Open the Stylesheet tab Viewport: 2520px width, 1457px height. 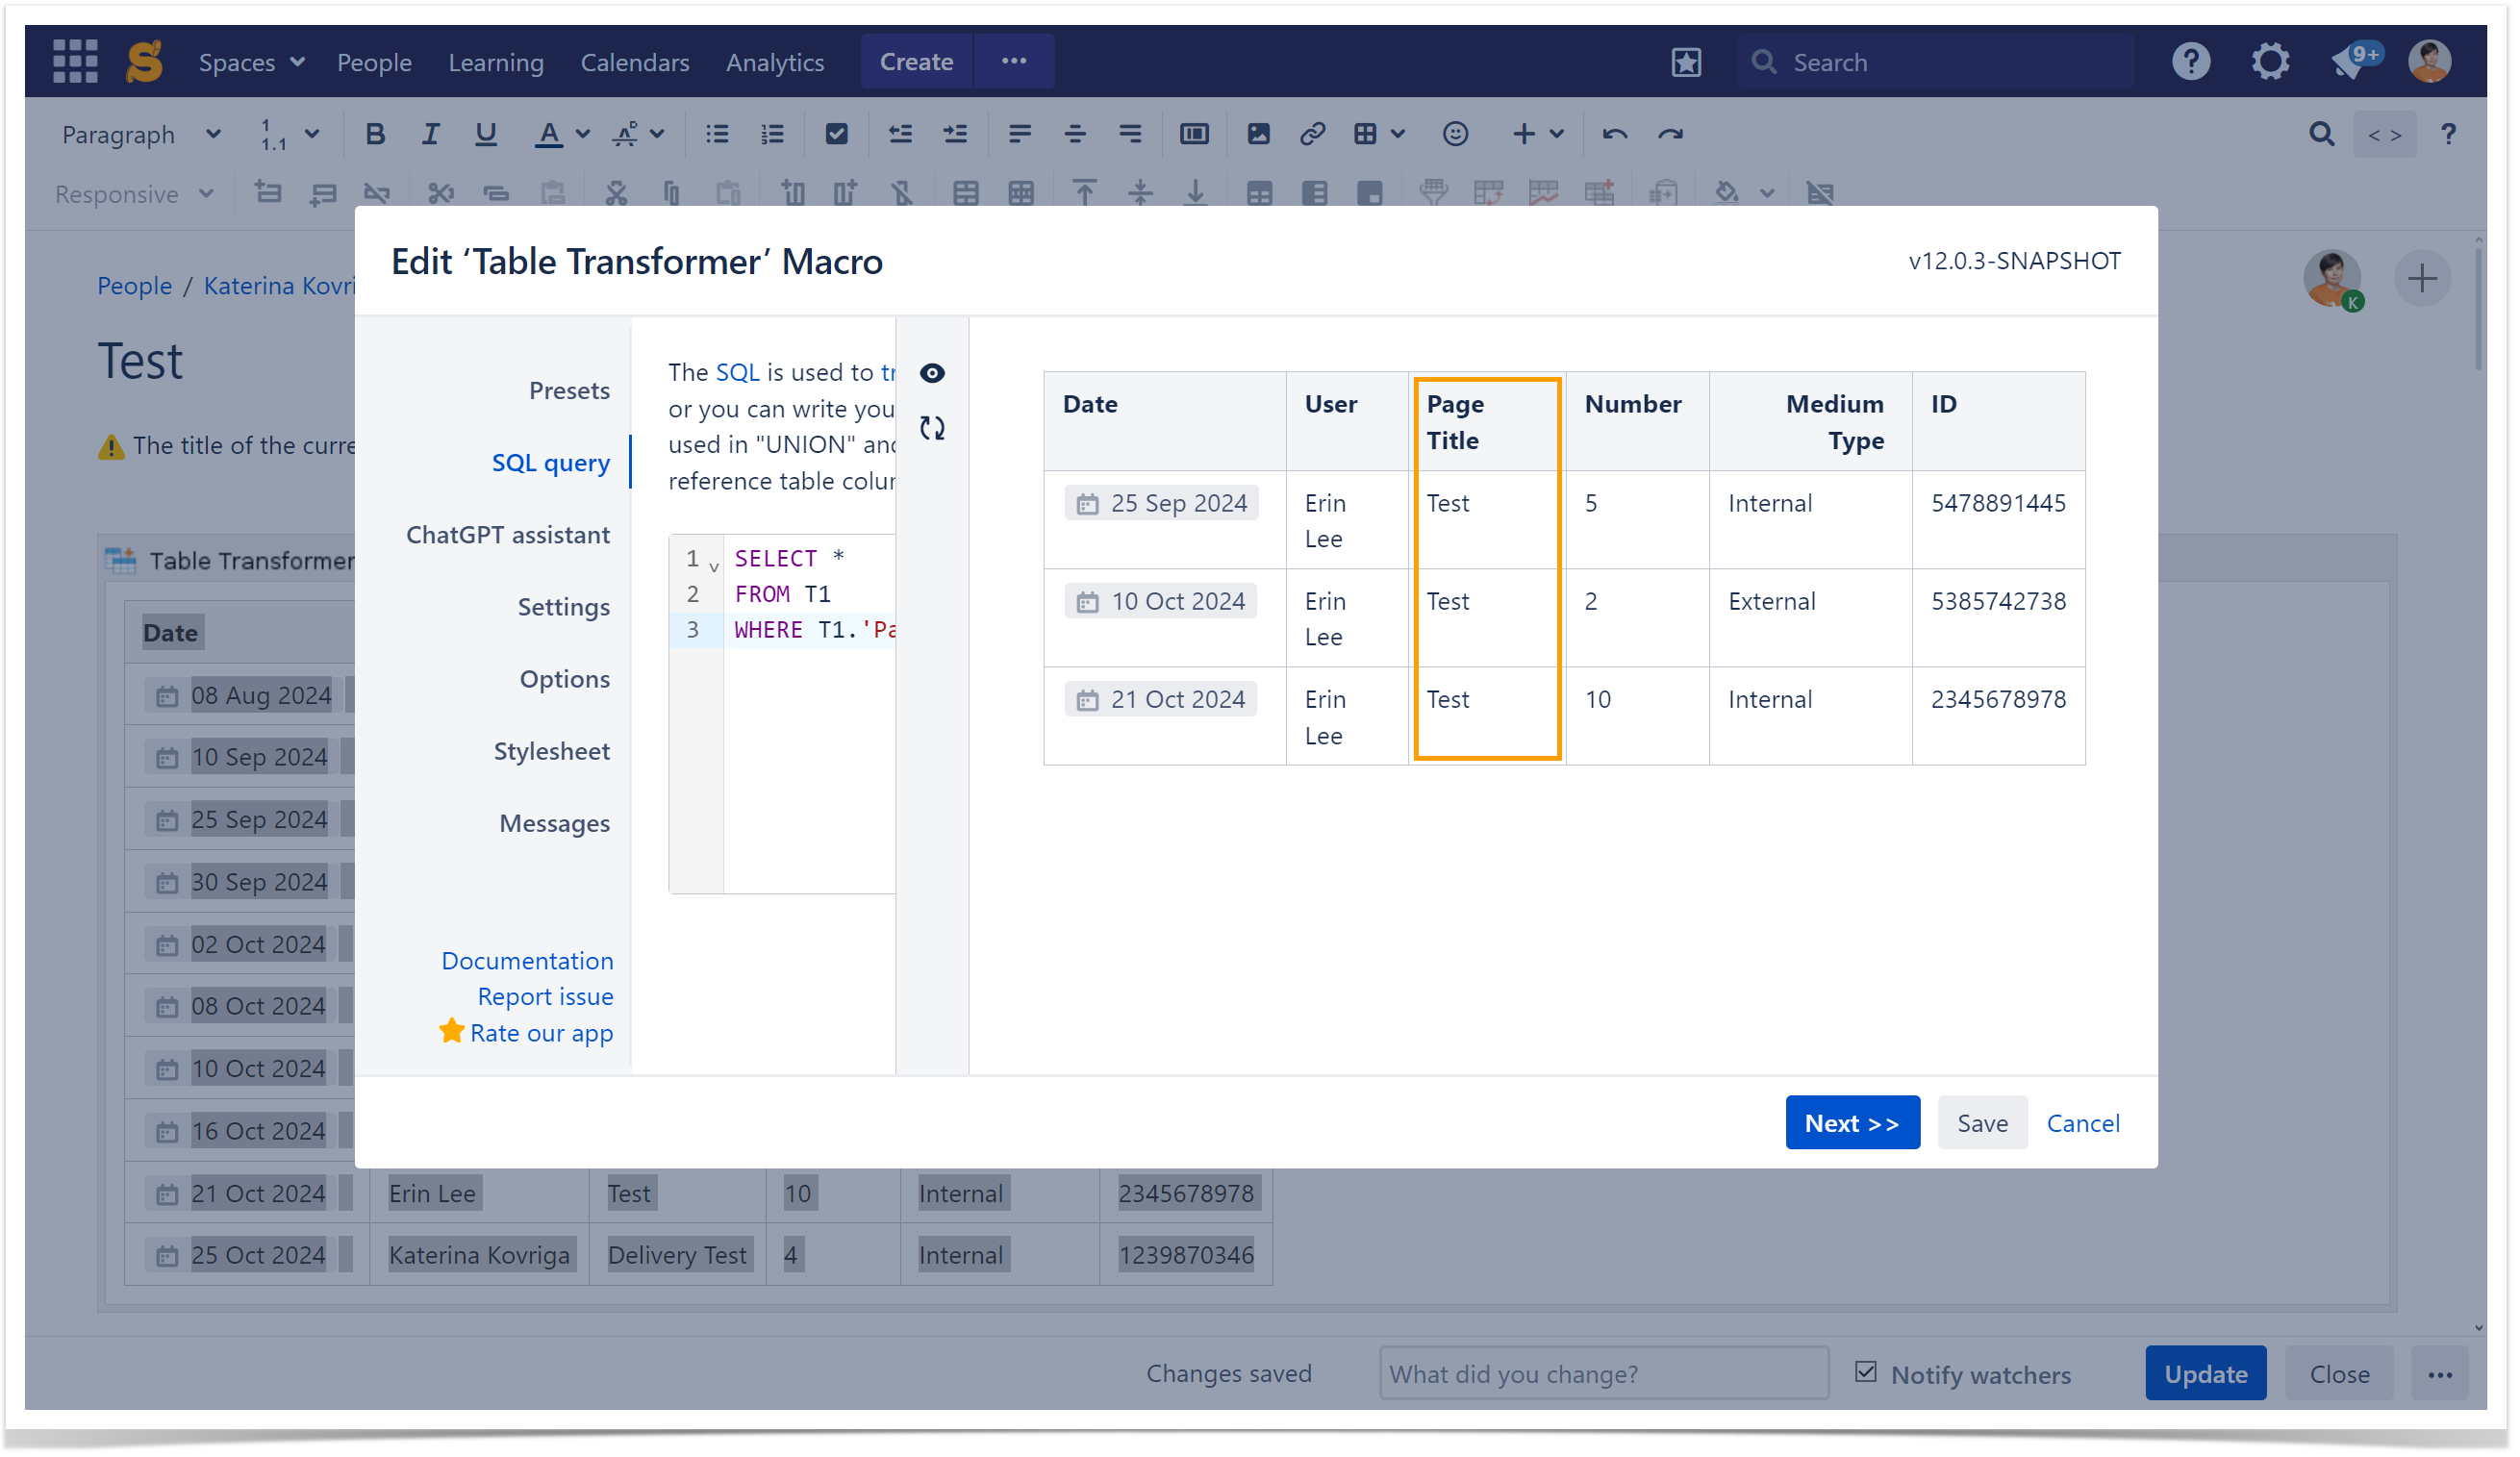551,751
